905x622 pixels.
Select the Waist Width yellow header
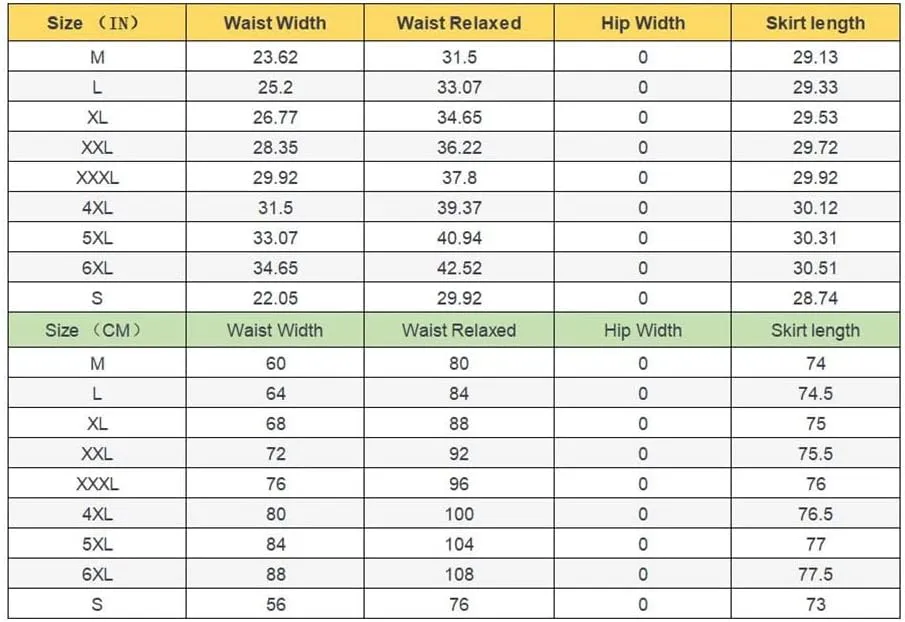pyautogui.click(x=275, y=23)
